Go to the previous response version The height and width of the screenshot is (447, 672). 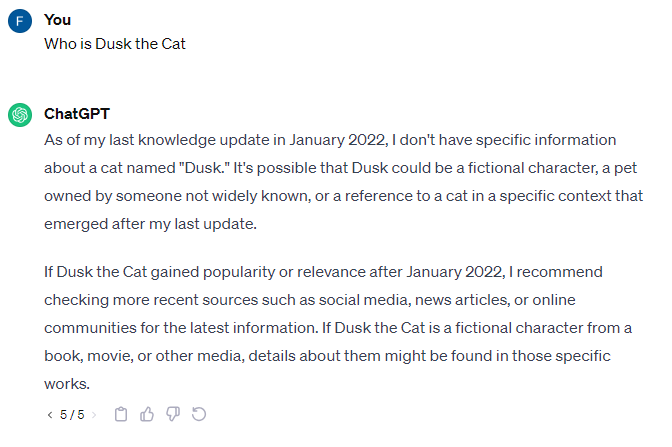coord(50,415)
